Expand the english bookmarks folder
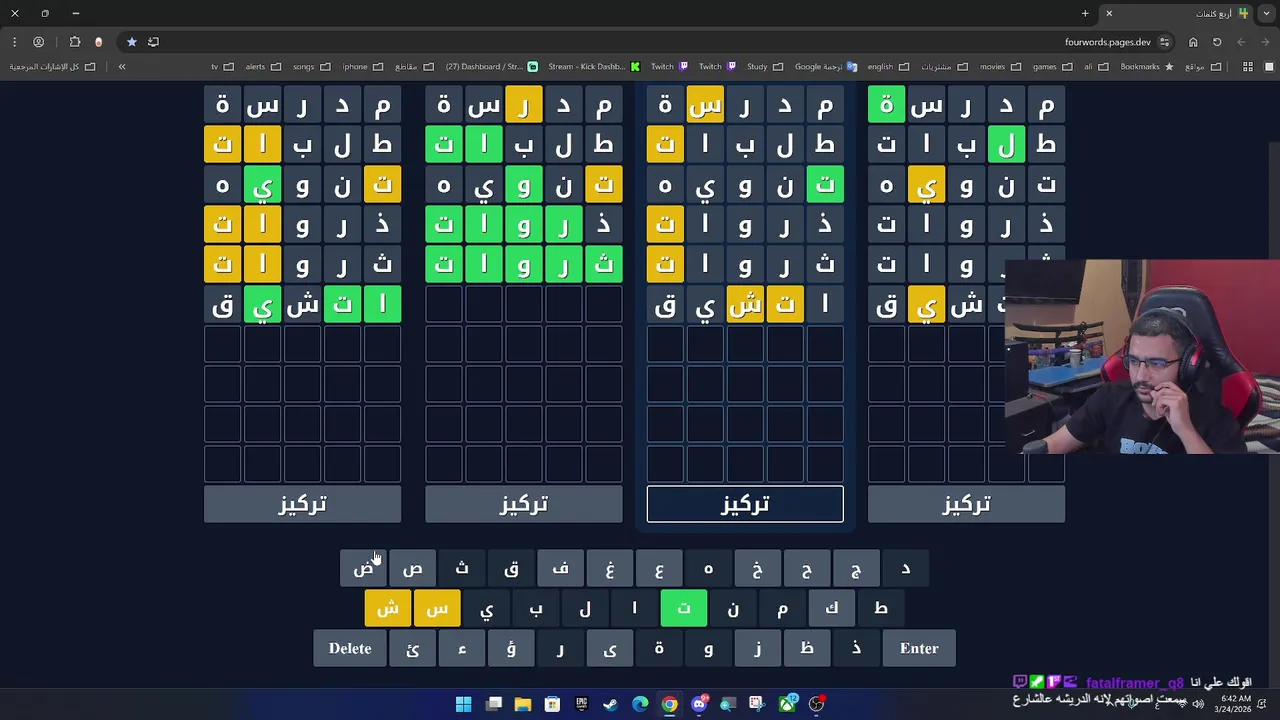 pyautogui.click(x=888, y=67)
